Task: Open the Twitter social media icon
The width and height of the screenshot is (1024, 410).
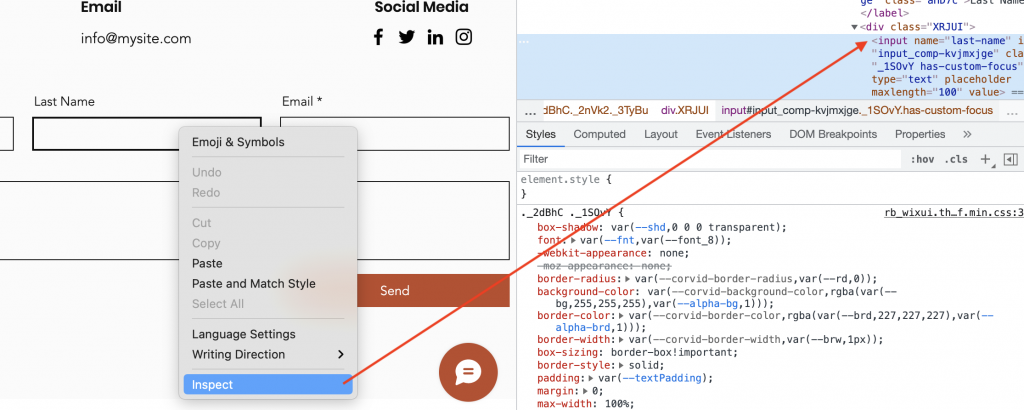Action: 406,38
